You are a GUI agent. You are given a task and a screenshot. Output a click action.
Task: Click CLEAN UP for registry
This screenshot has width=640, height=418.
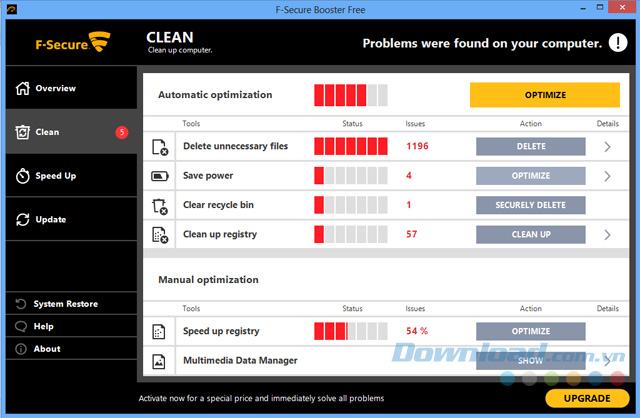tap(531, 234)
